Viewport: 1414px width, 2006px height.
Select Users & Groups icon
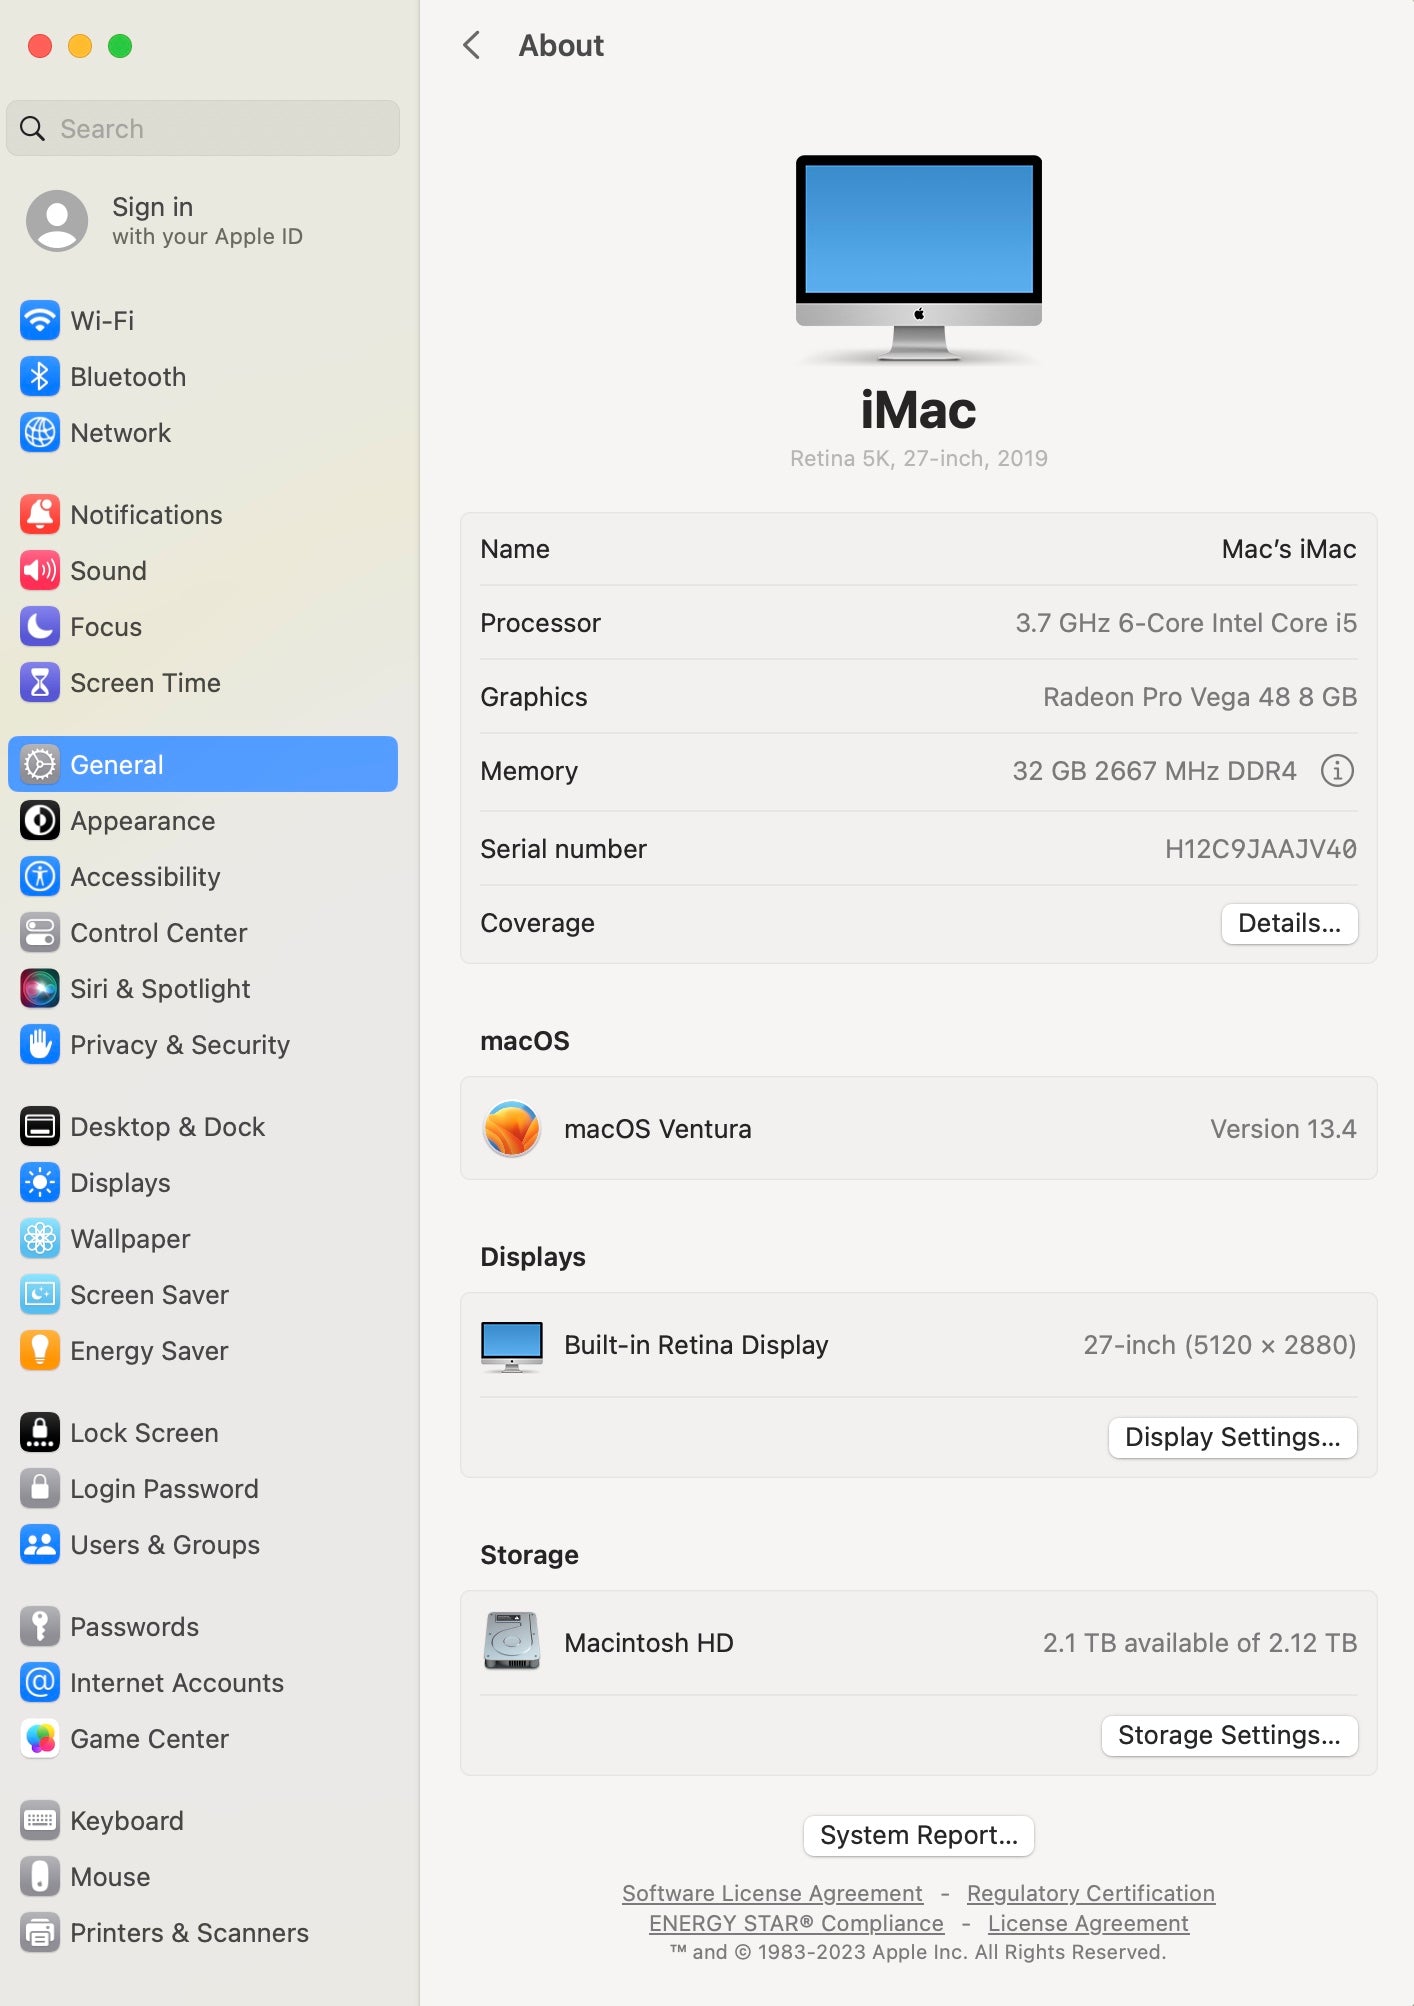click(40, 1545)
